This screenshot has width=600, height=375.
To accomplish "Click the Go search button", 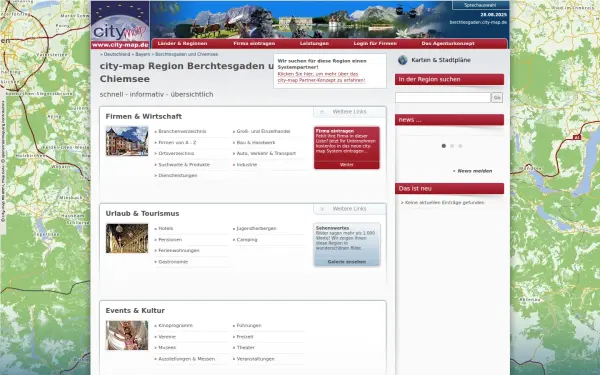I will click(497, 98).
